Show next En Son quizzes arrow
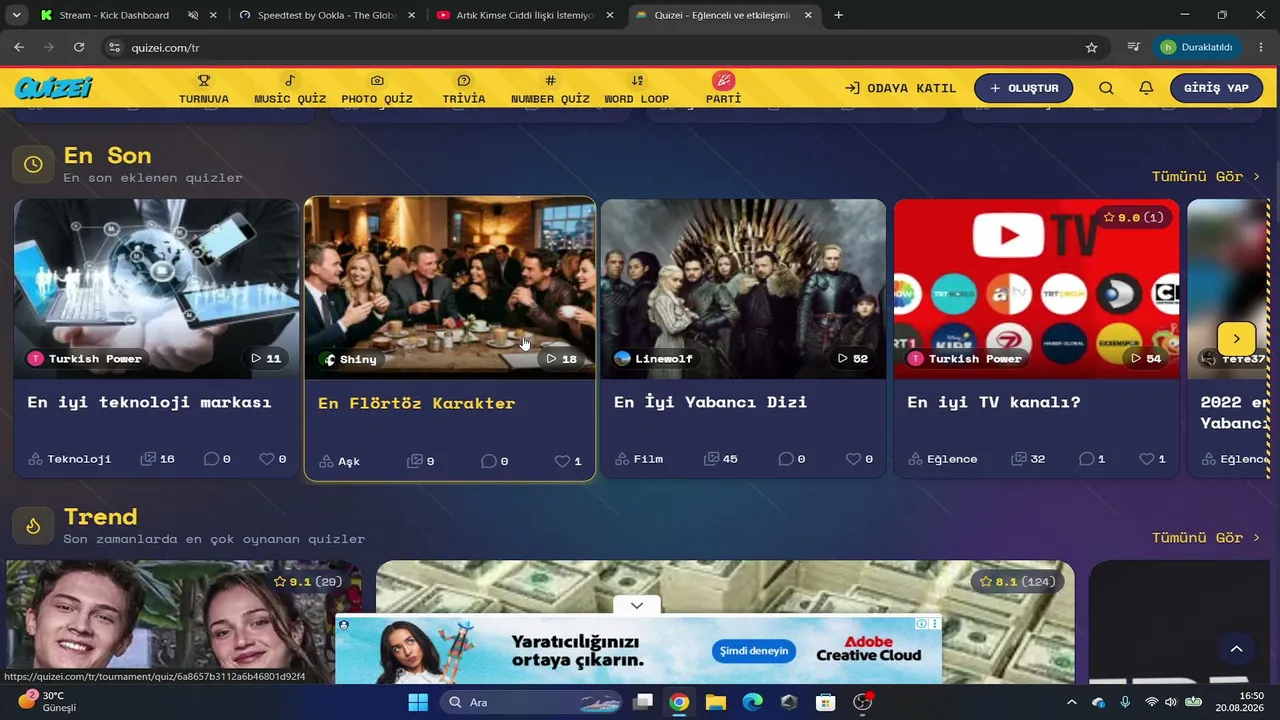1280x720 pixels. (1236, 339)
